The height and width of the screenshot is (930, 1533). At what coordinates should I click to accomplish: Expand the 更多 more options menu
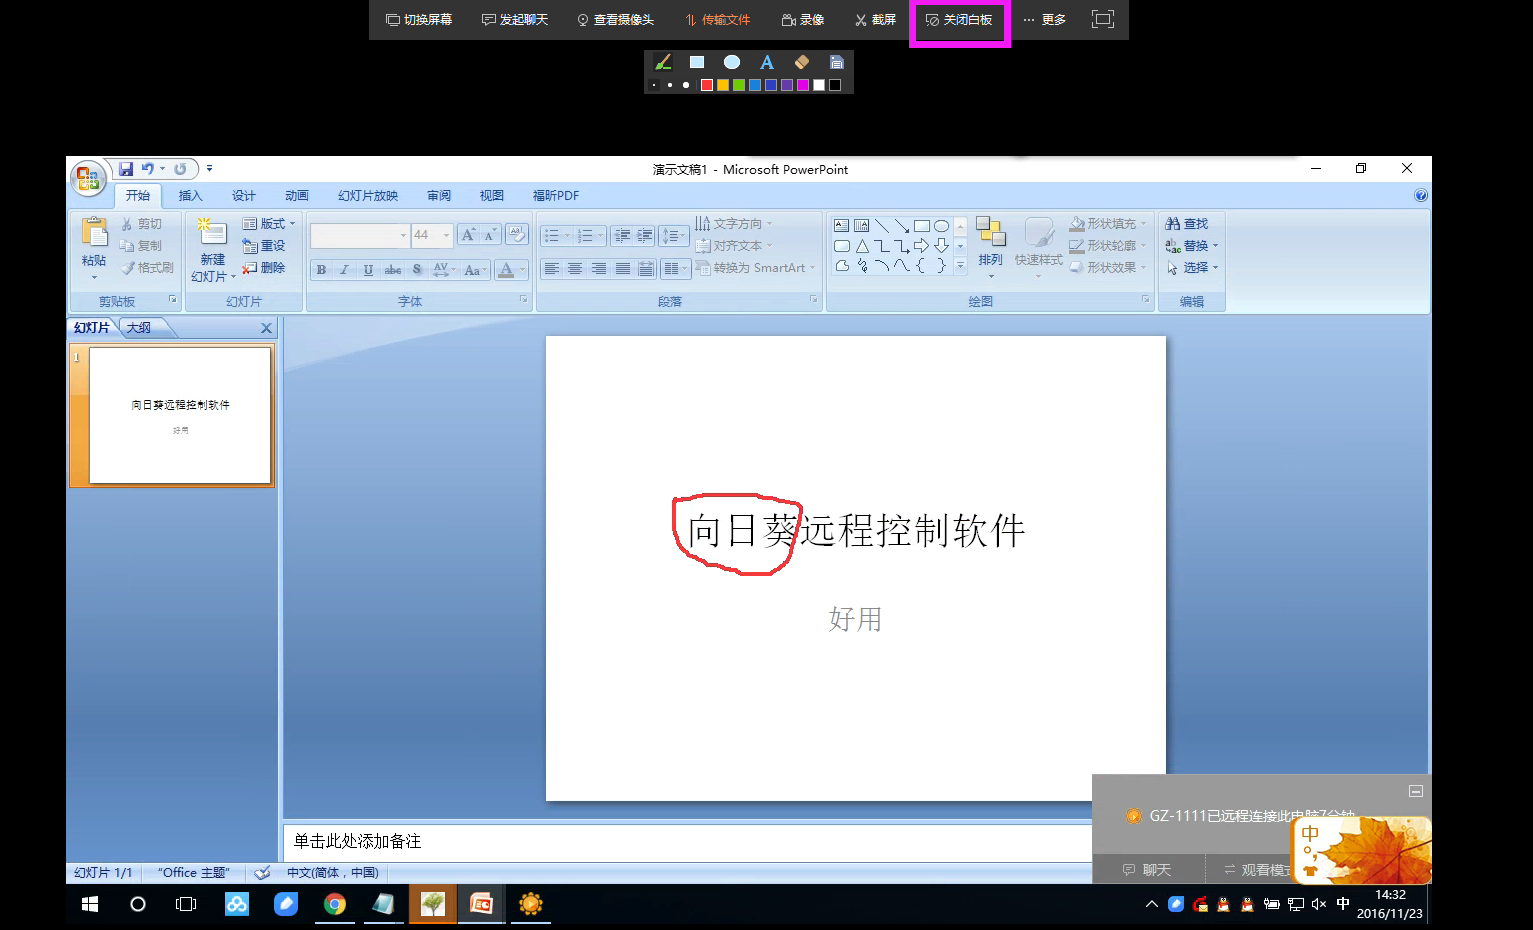coord(1044,20)
